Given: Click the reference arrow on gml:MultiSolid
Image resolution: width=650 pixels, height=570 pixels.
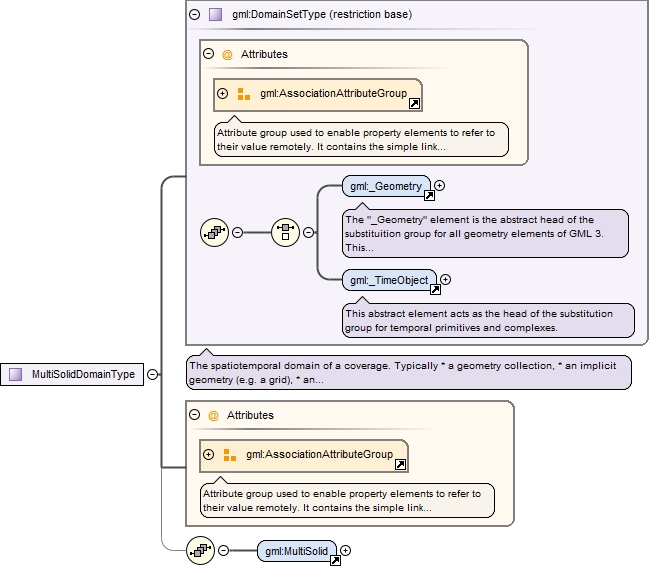Looking at the screenshot, I should (x=335, y=560).
